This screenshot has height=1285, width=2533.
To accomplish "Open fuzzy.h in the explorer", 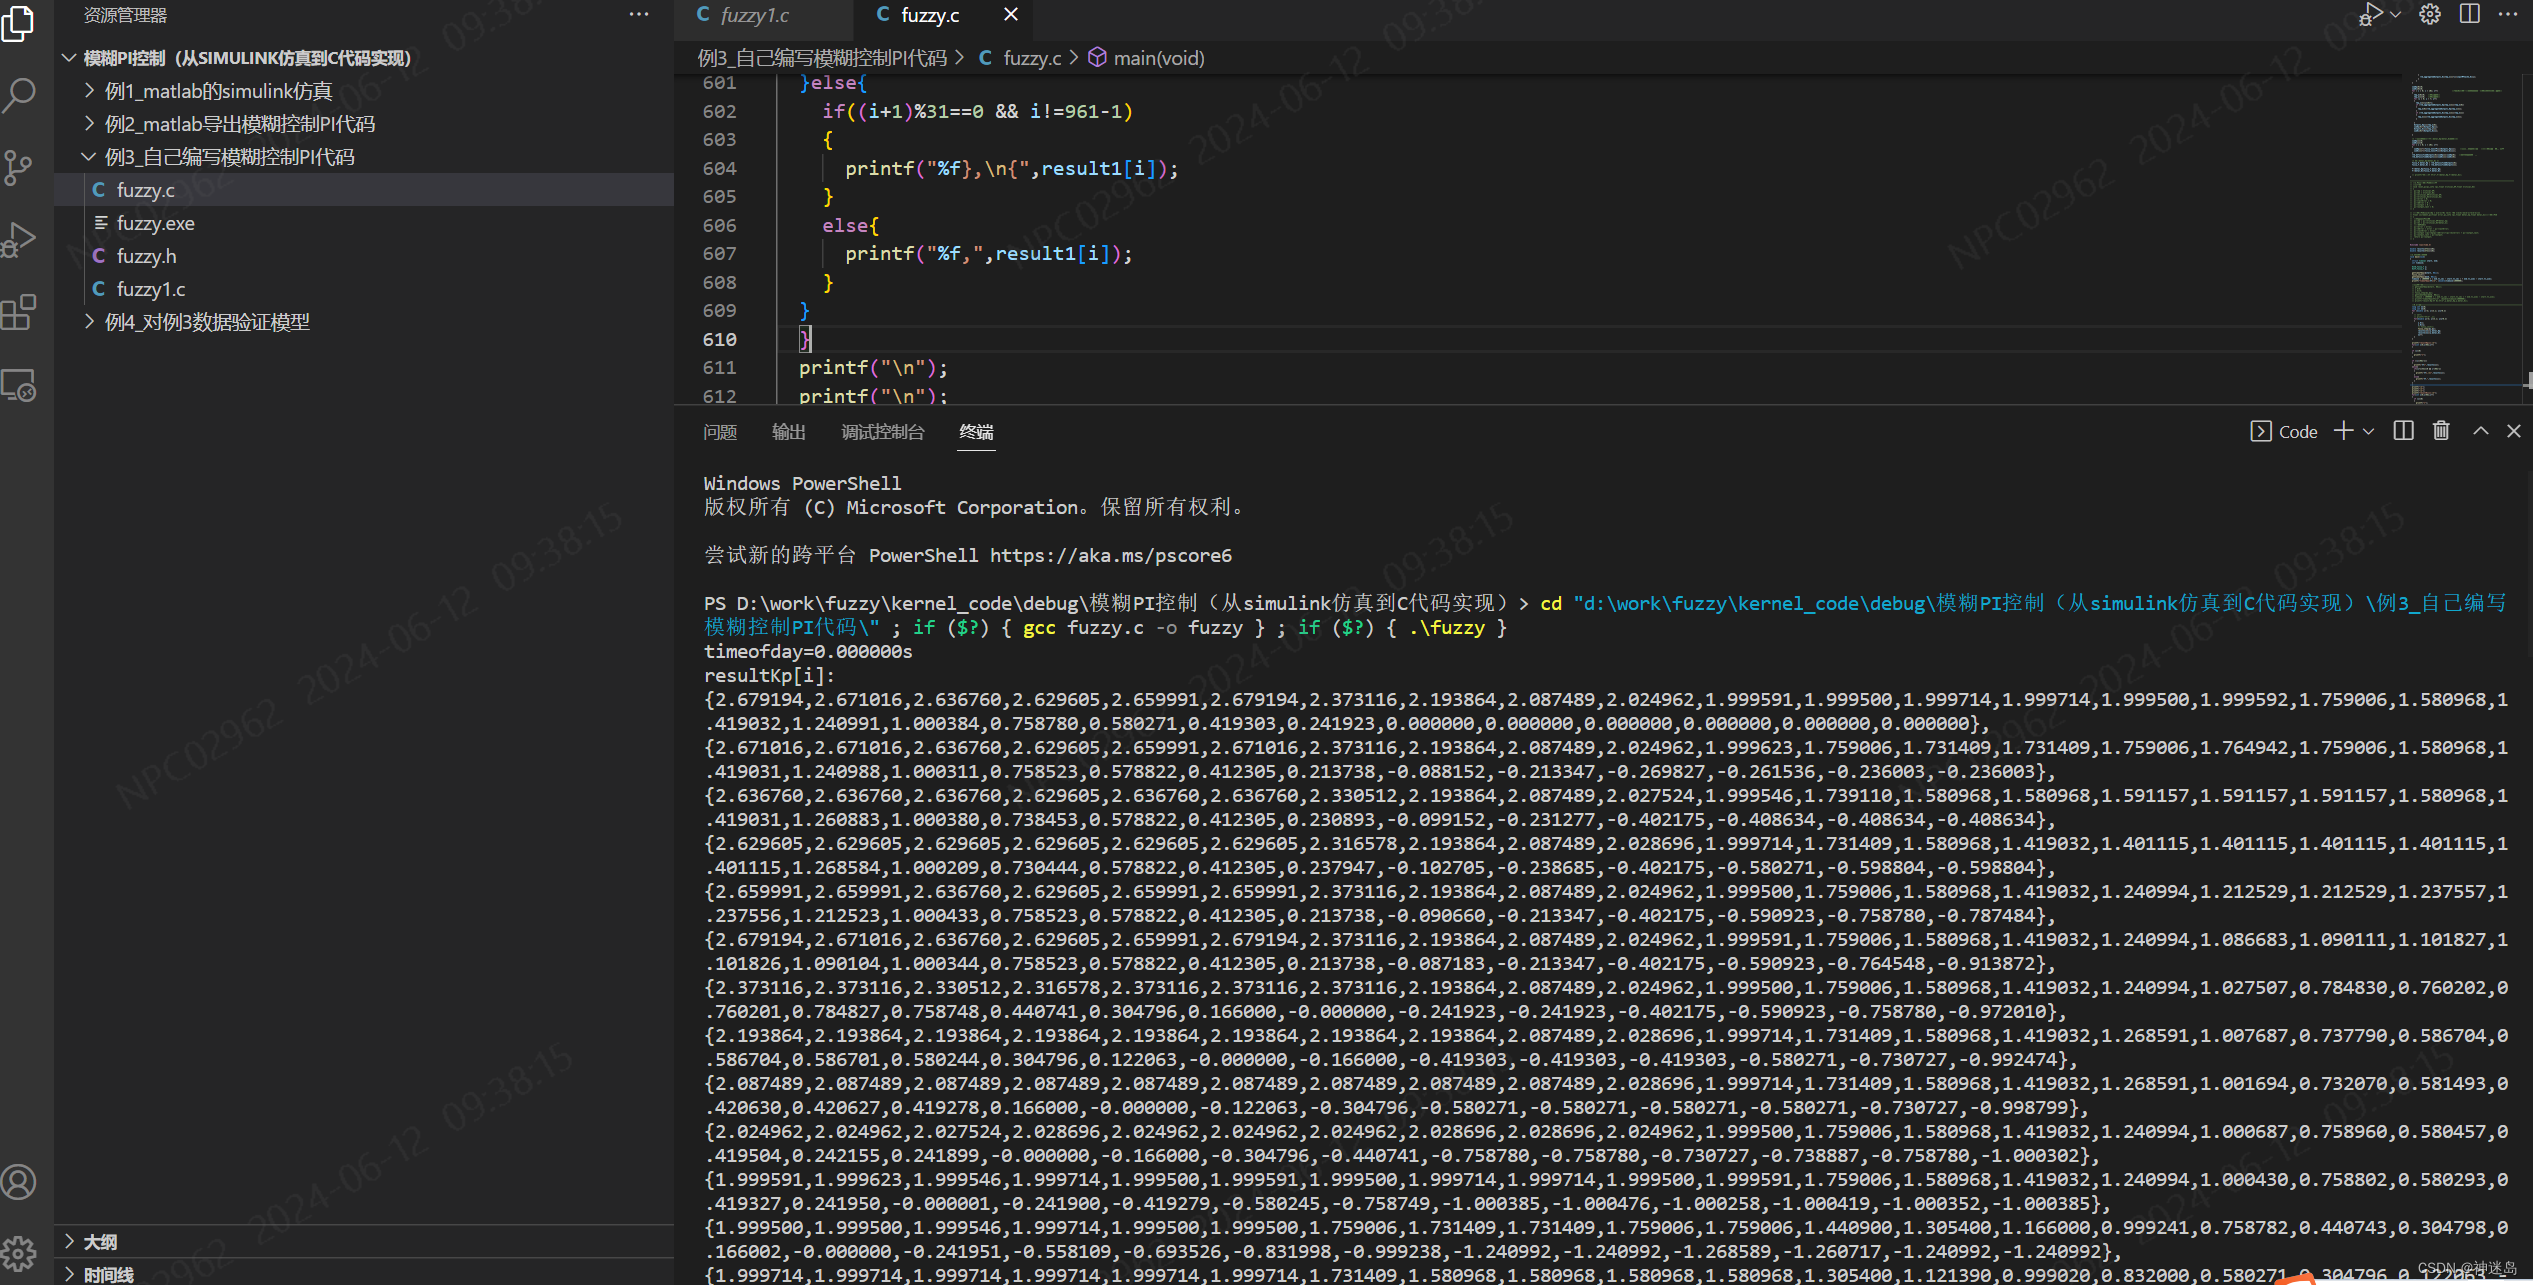I will click(x=146, y=256).
